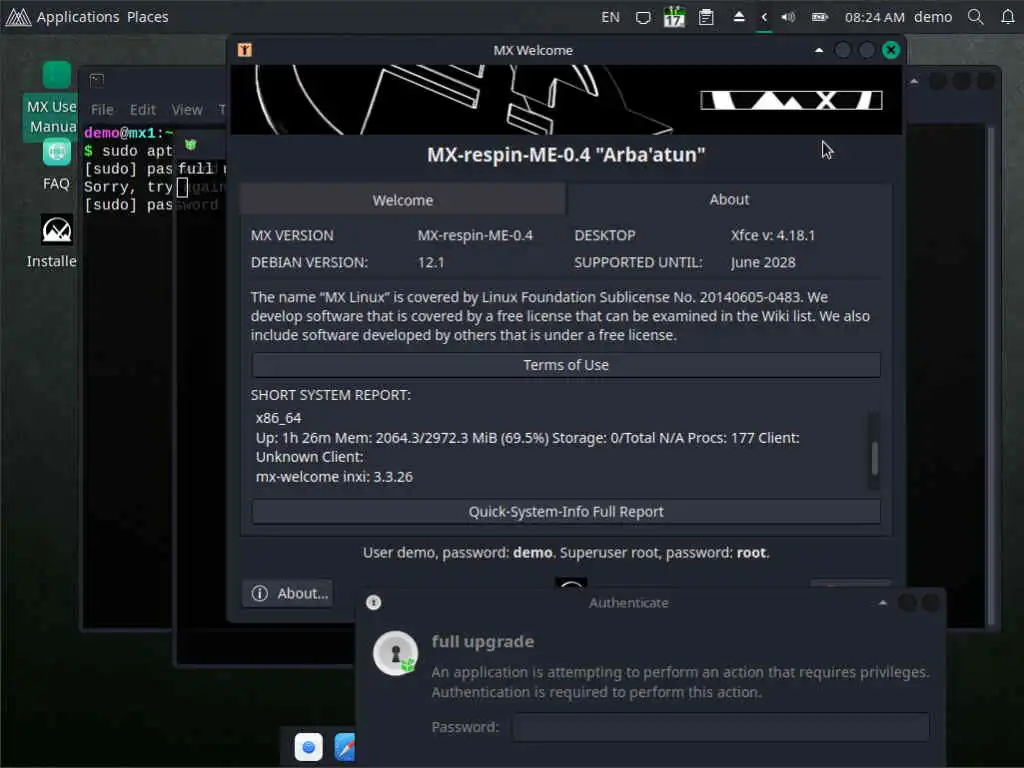This screenshot has width=1024, height=768.
Task: Open the Installer desktop icon
Action: pos(52,241)
